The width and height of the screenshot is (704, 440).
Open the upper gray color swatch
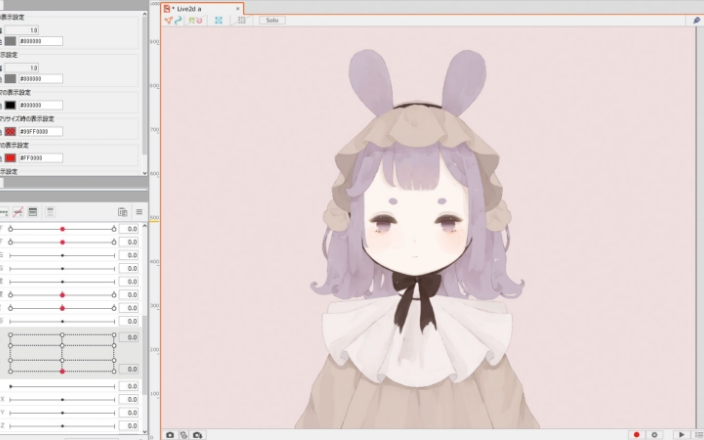click(10, 41)
